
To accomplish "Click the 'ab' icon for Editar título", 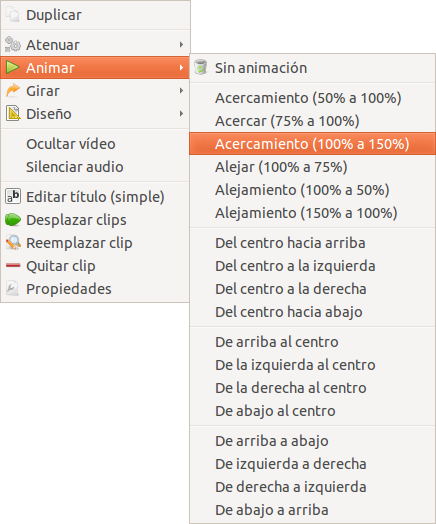I will [x=13, y=196].
